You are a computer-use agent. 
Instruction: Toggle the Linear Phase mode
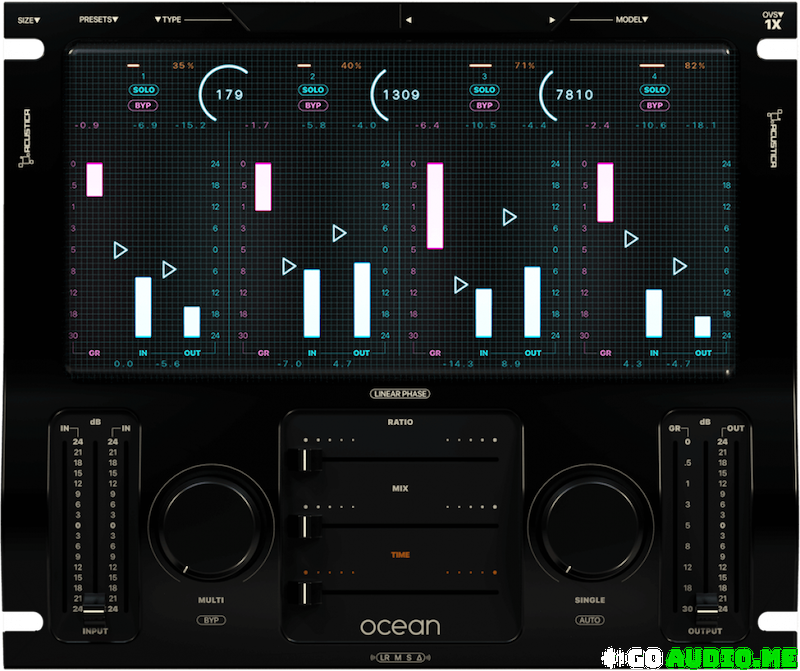click(x=400, y=394)
